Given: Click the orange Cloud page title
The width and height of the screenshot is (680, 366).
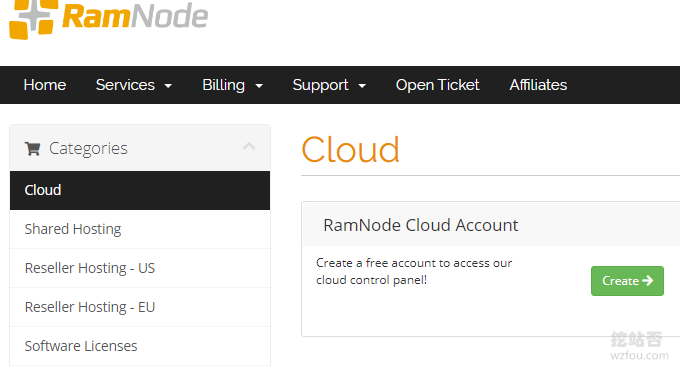Looking at the screenshot, I should click(350, 150).
